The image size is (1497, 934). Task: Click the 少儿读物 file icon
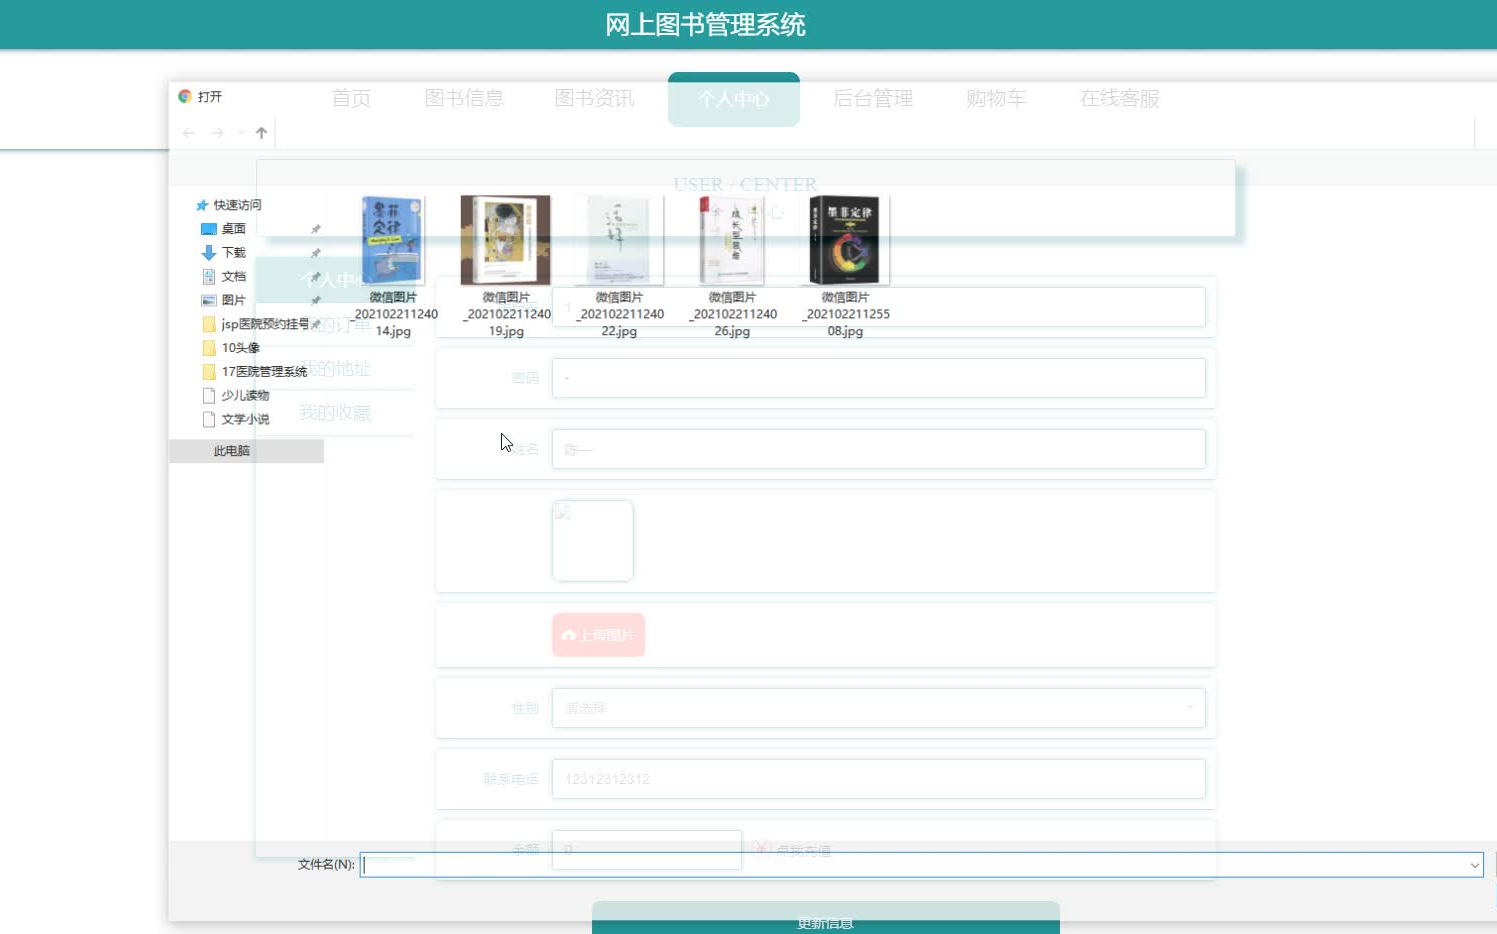[209, 395]
